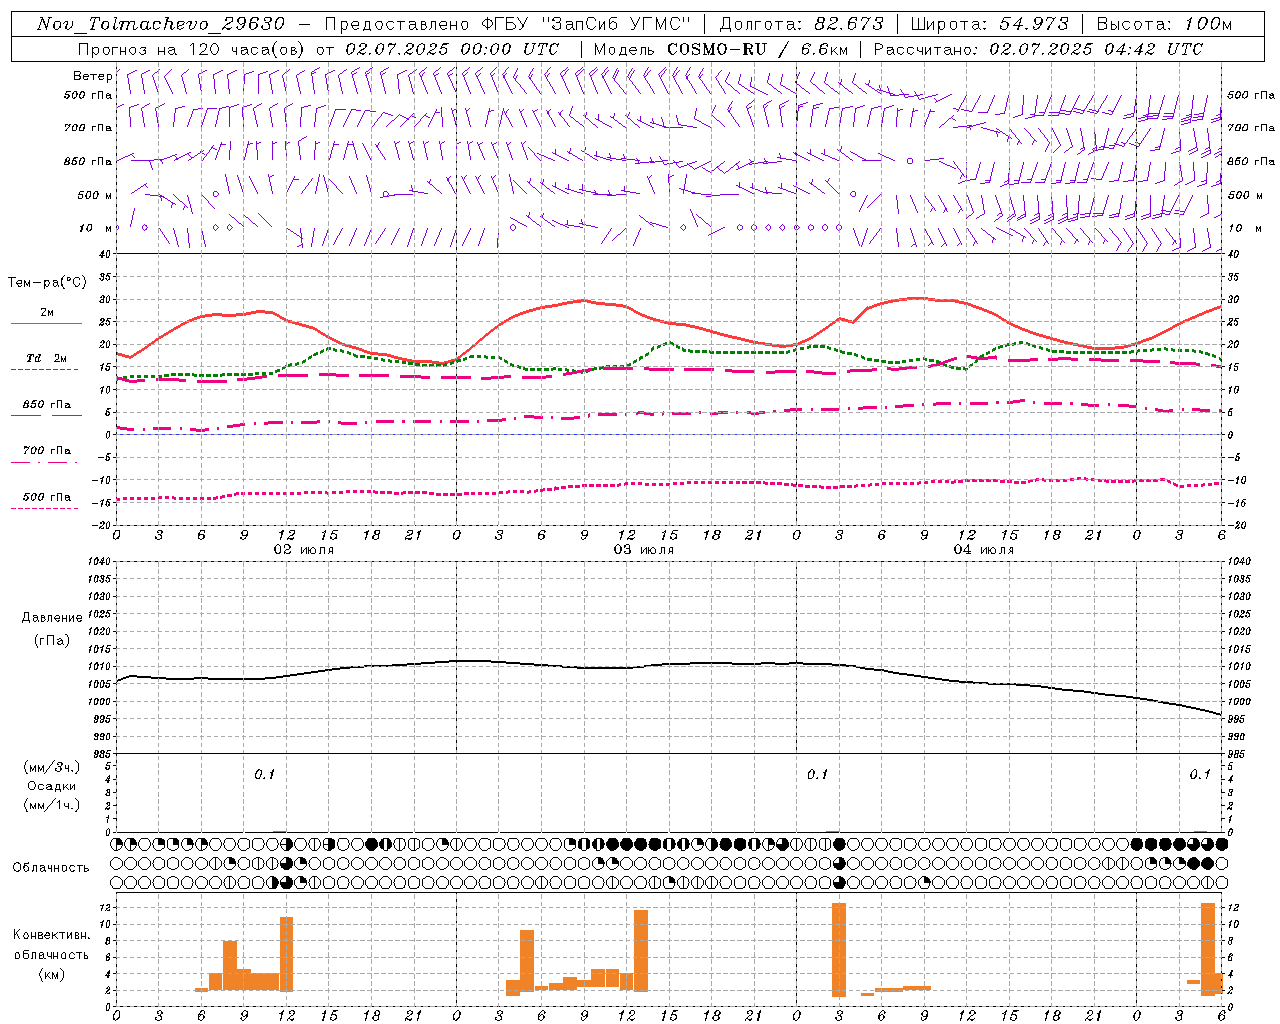
Task: Select the Рассчитано: 02.07.2025 04:42 UTC timestamp
Action: (1038, 49)
